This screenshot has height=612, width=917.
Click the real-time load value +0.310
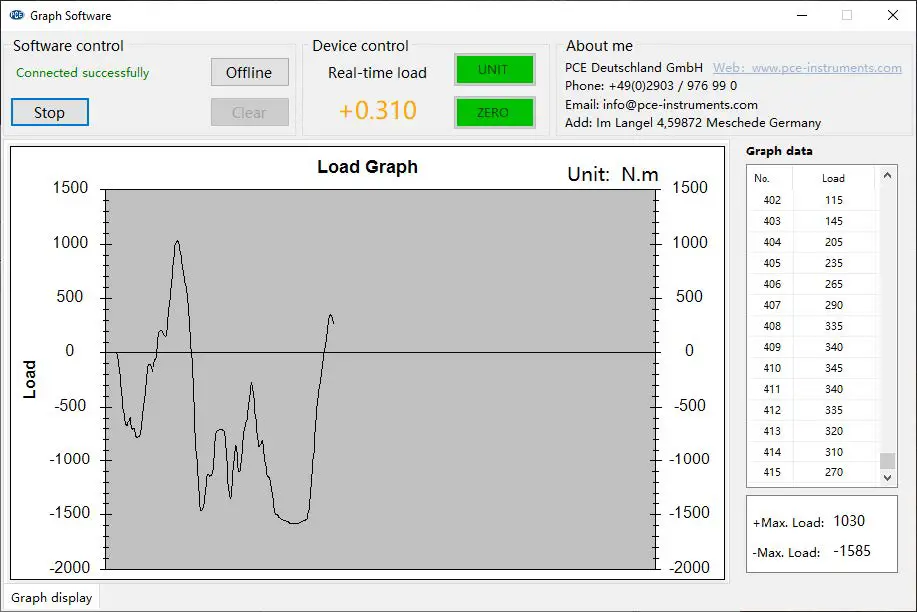coord(378,111)
